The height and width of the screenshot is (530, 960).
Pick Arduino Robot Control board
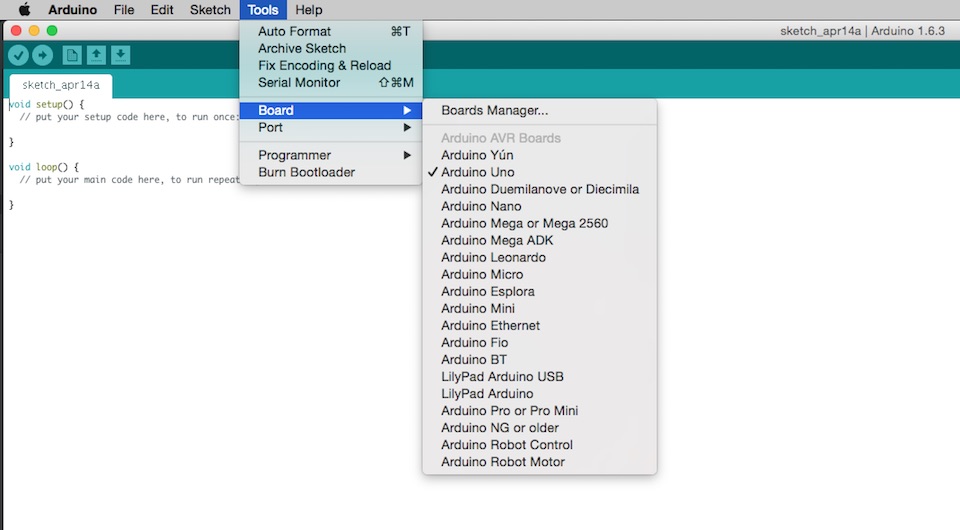539,446
